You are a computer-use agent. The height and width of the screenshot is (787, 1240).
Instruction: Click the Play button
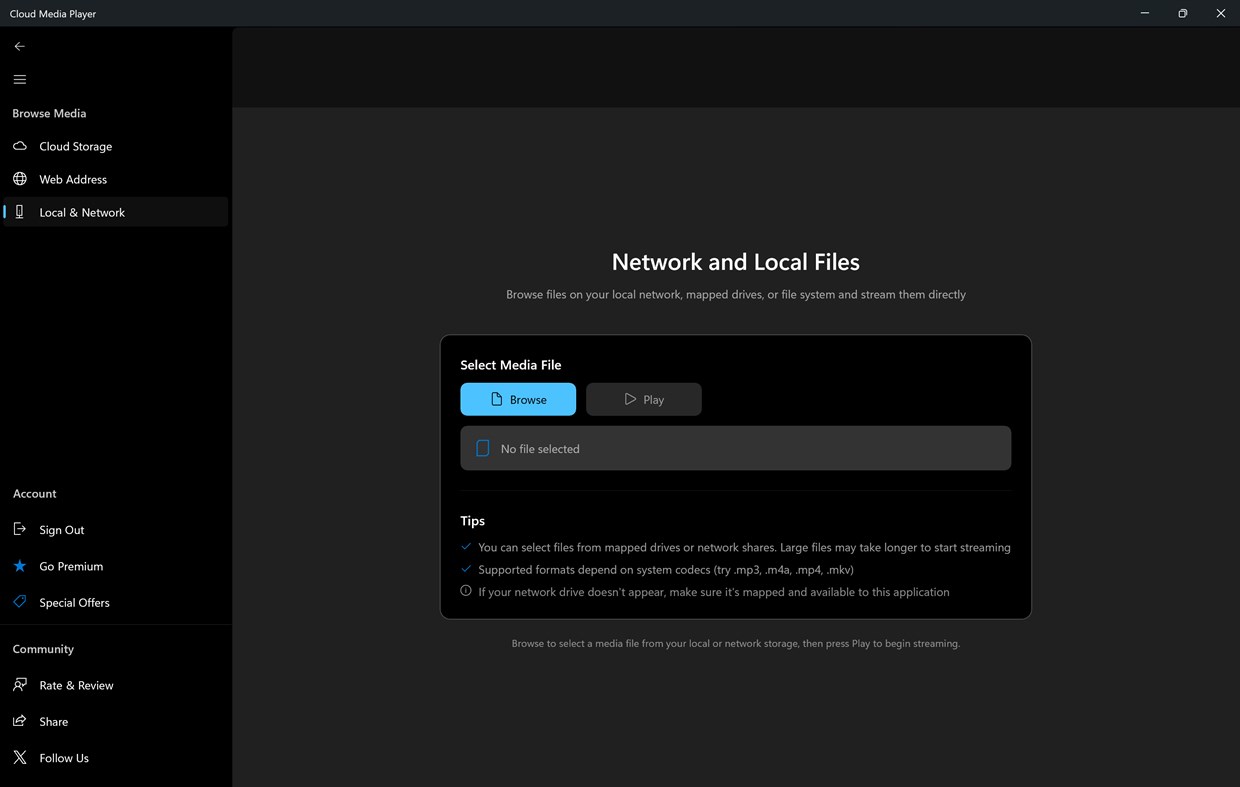pyautogui.click(x=643, y=398)
